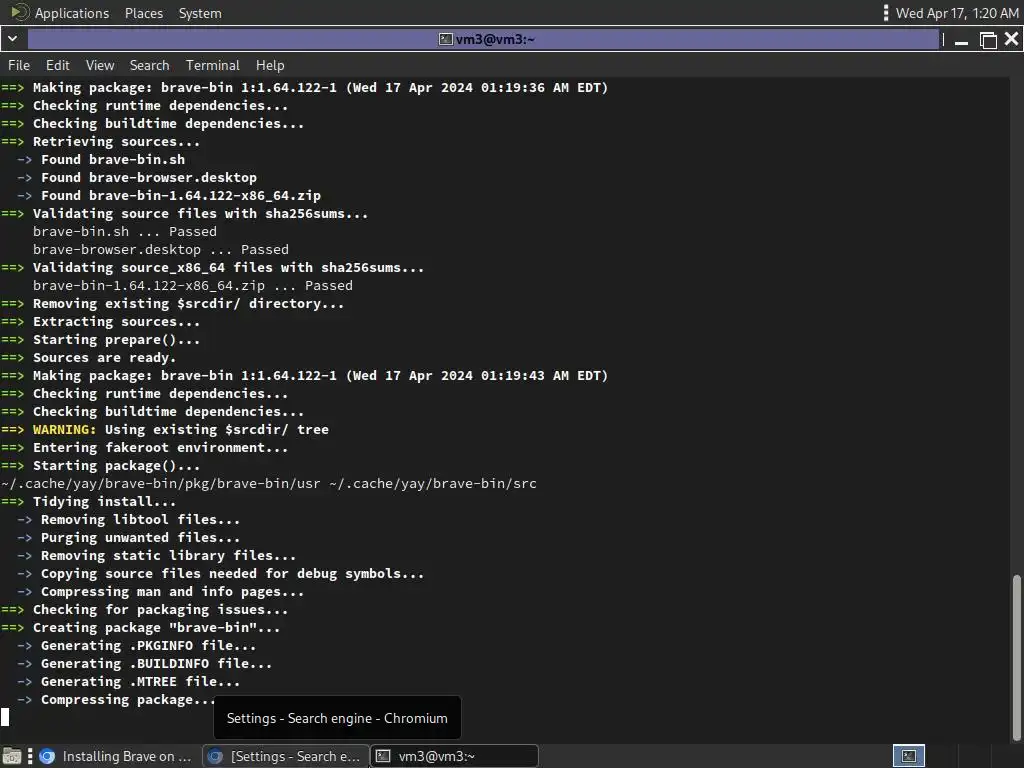Click Chromium icon of Installing Brave task

click(x=47, y=756)
